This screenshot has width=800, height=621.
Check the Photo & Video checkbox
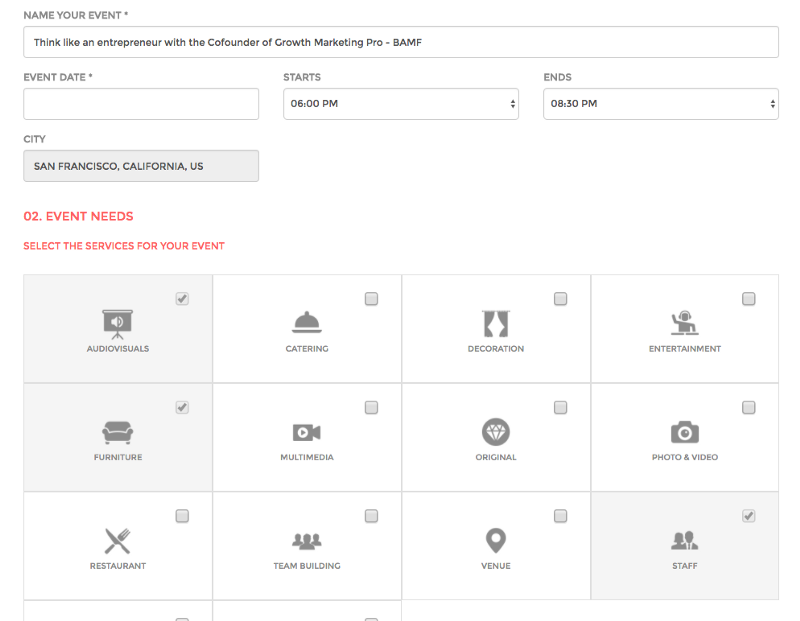pos(748,407)
